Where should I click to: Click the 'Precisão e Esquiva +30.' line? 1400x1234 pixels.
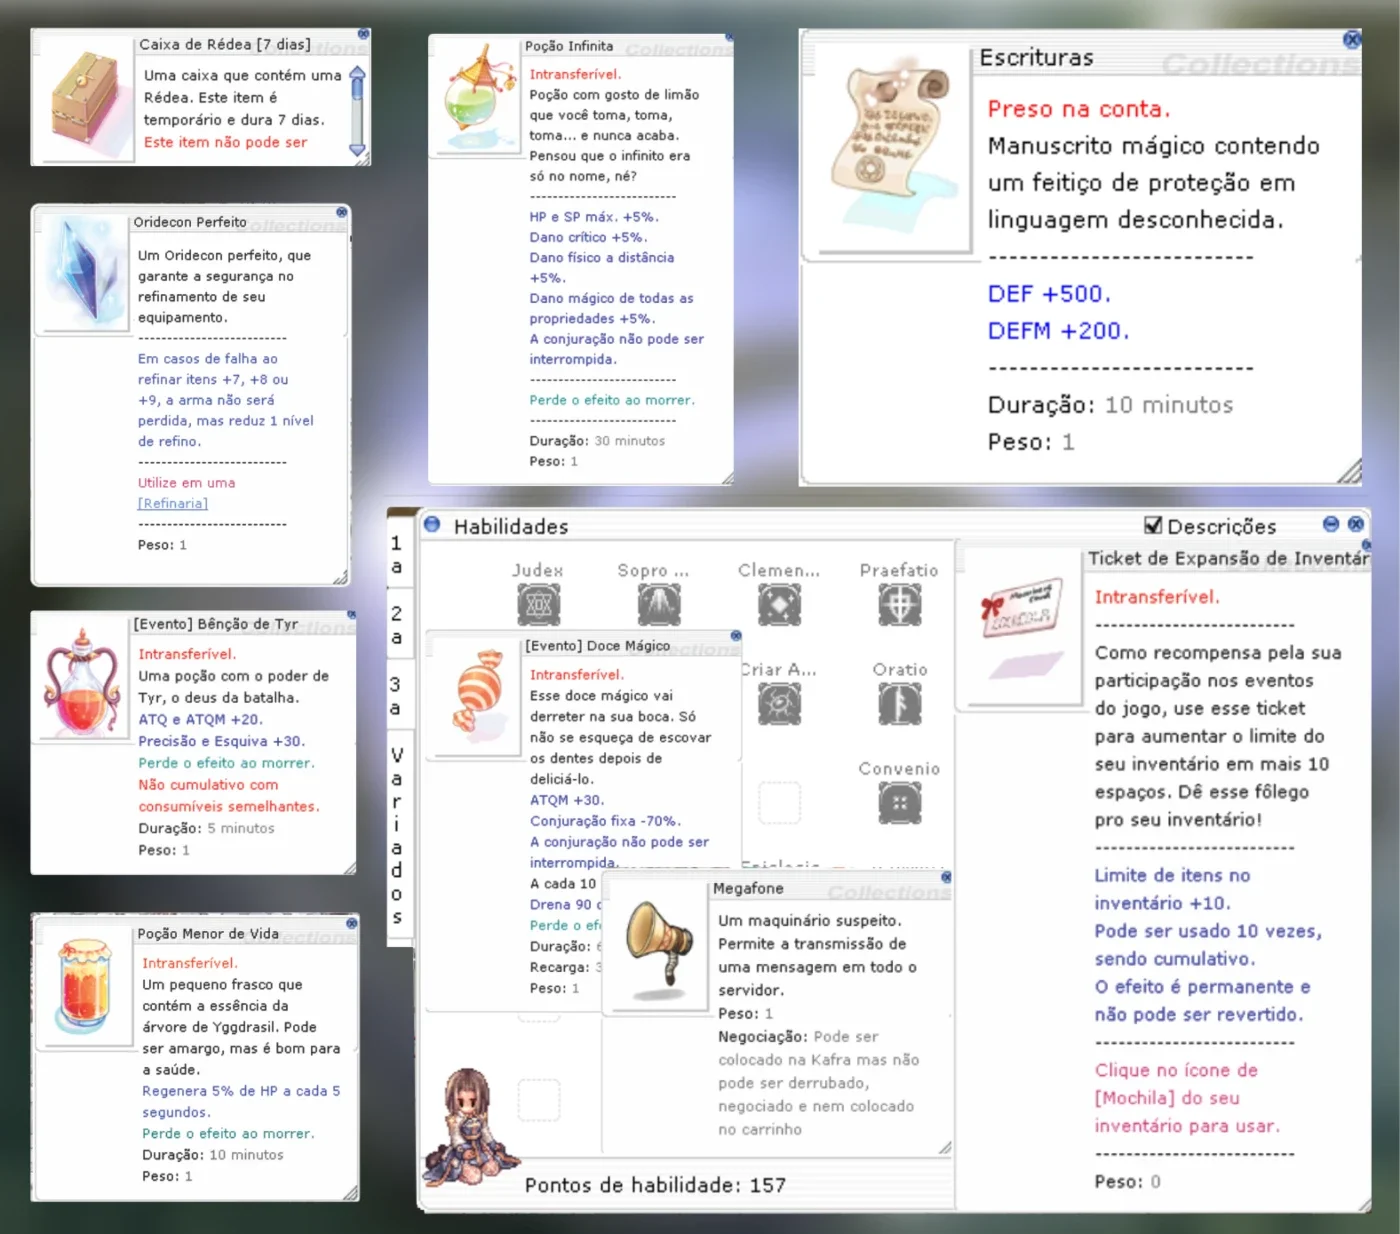(x=221, y=741)
